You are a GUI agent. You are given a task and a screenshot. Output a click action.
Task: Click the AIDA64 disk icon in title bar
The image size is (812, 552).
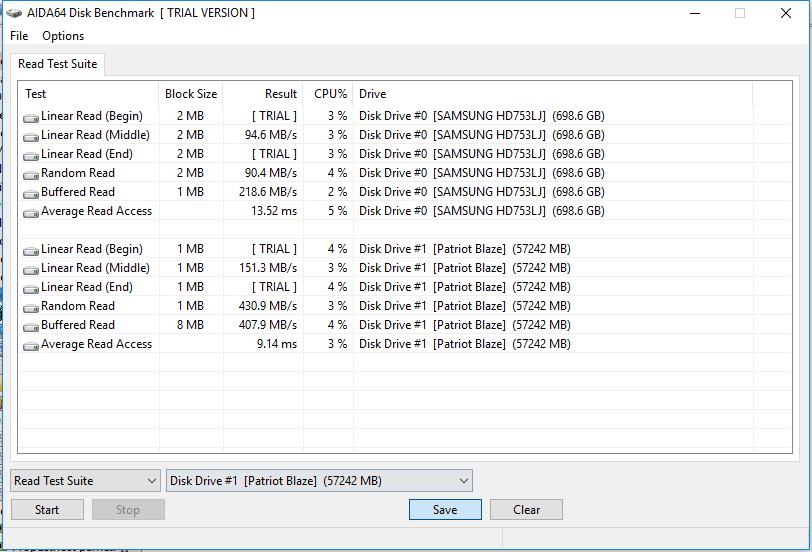(x=14, y=13)
